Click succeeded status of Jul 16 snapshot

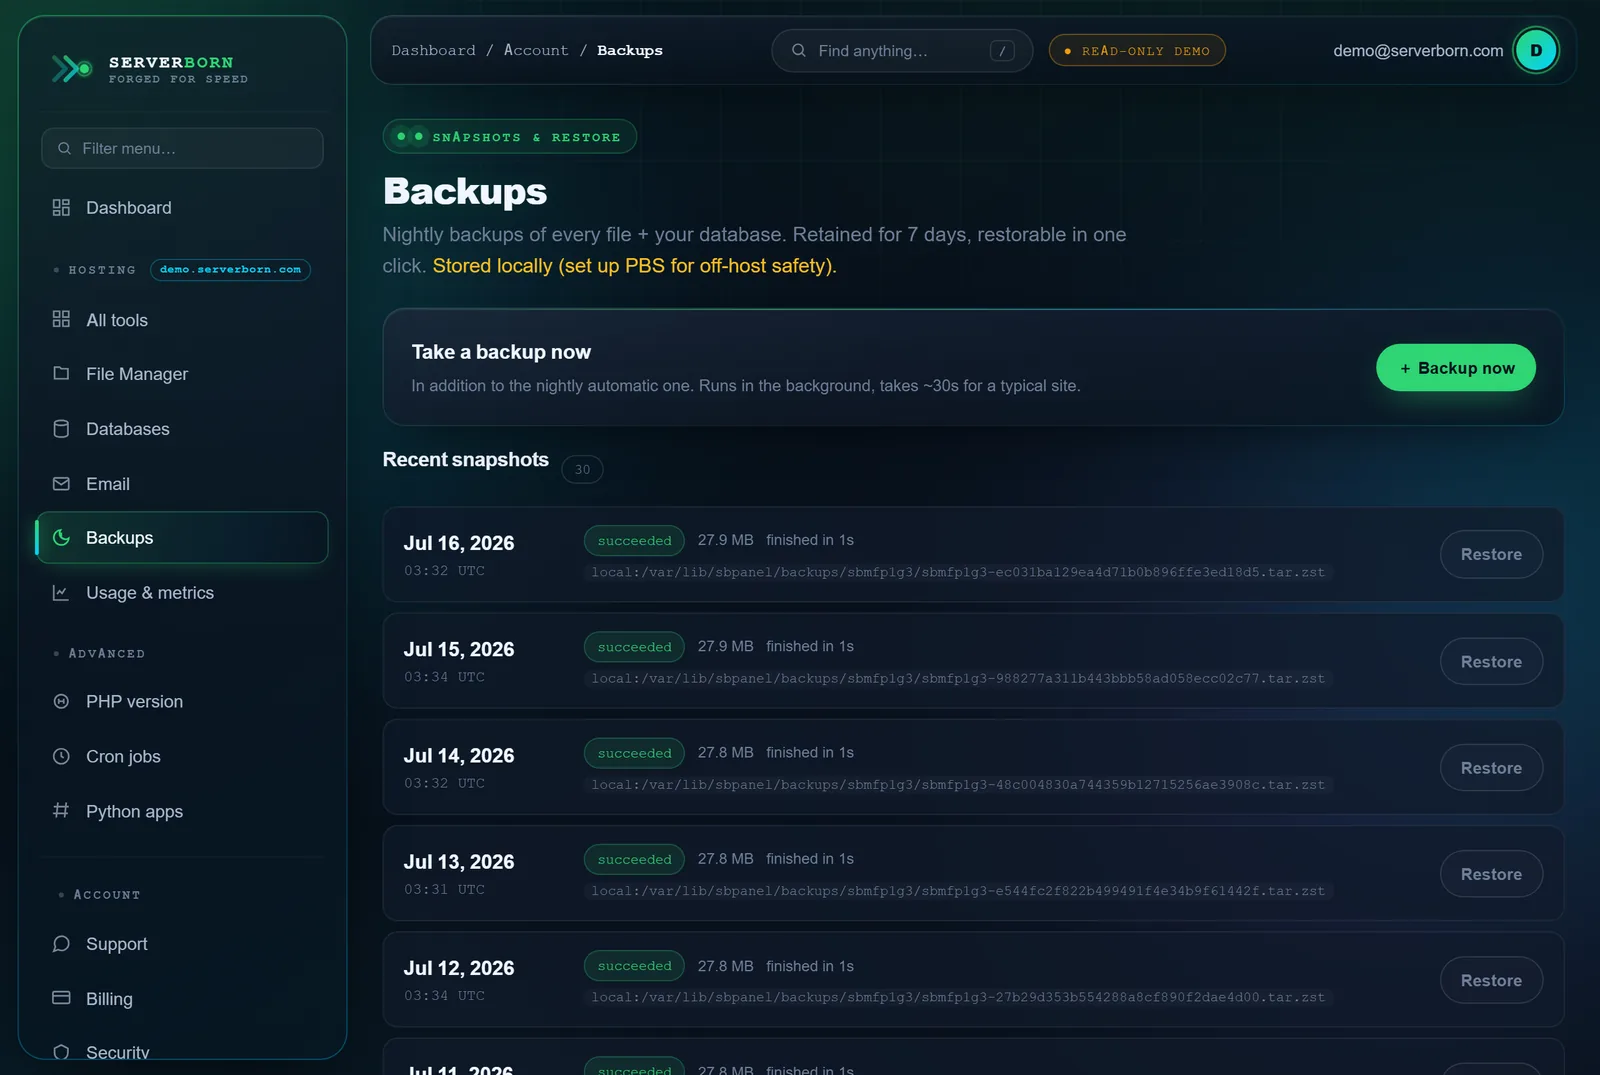click(634, 540)
